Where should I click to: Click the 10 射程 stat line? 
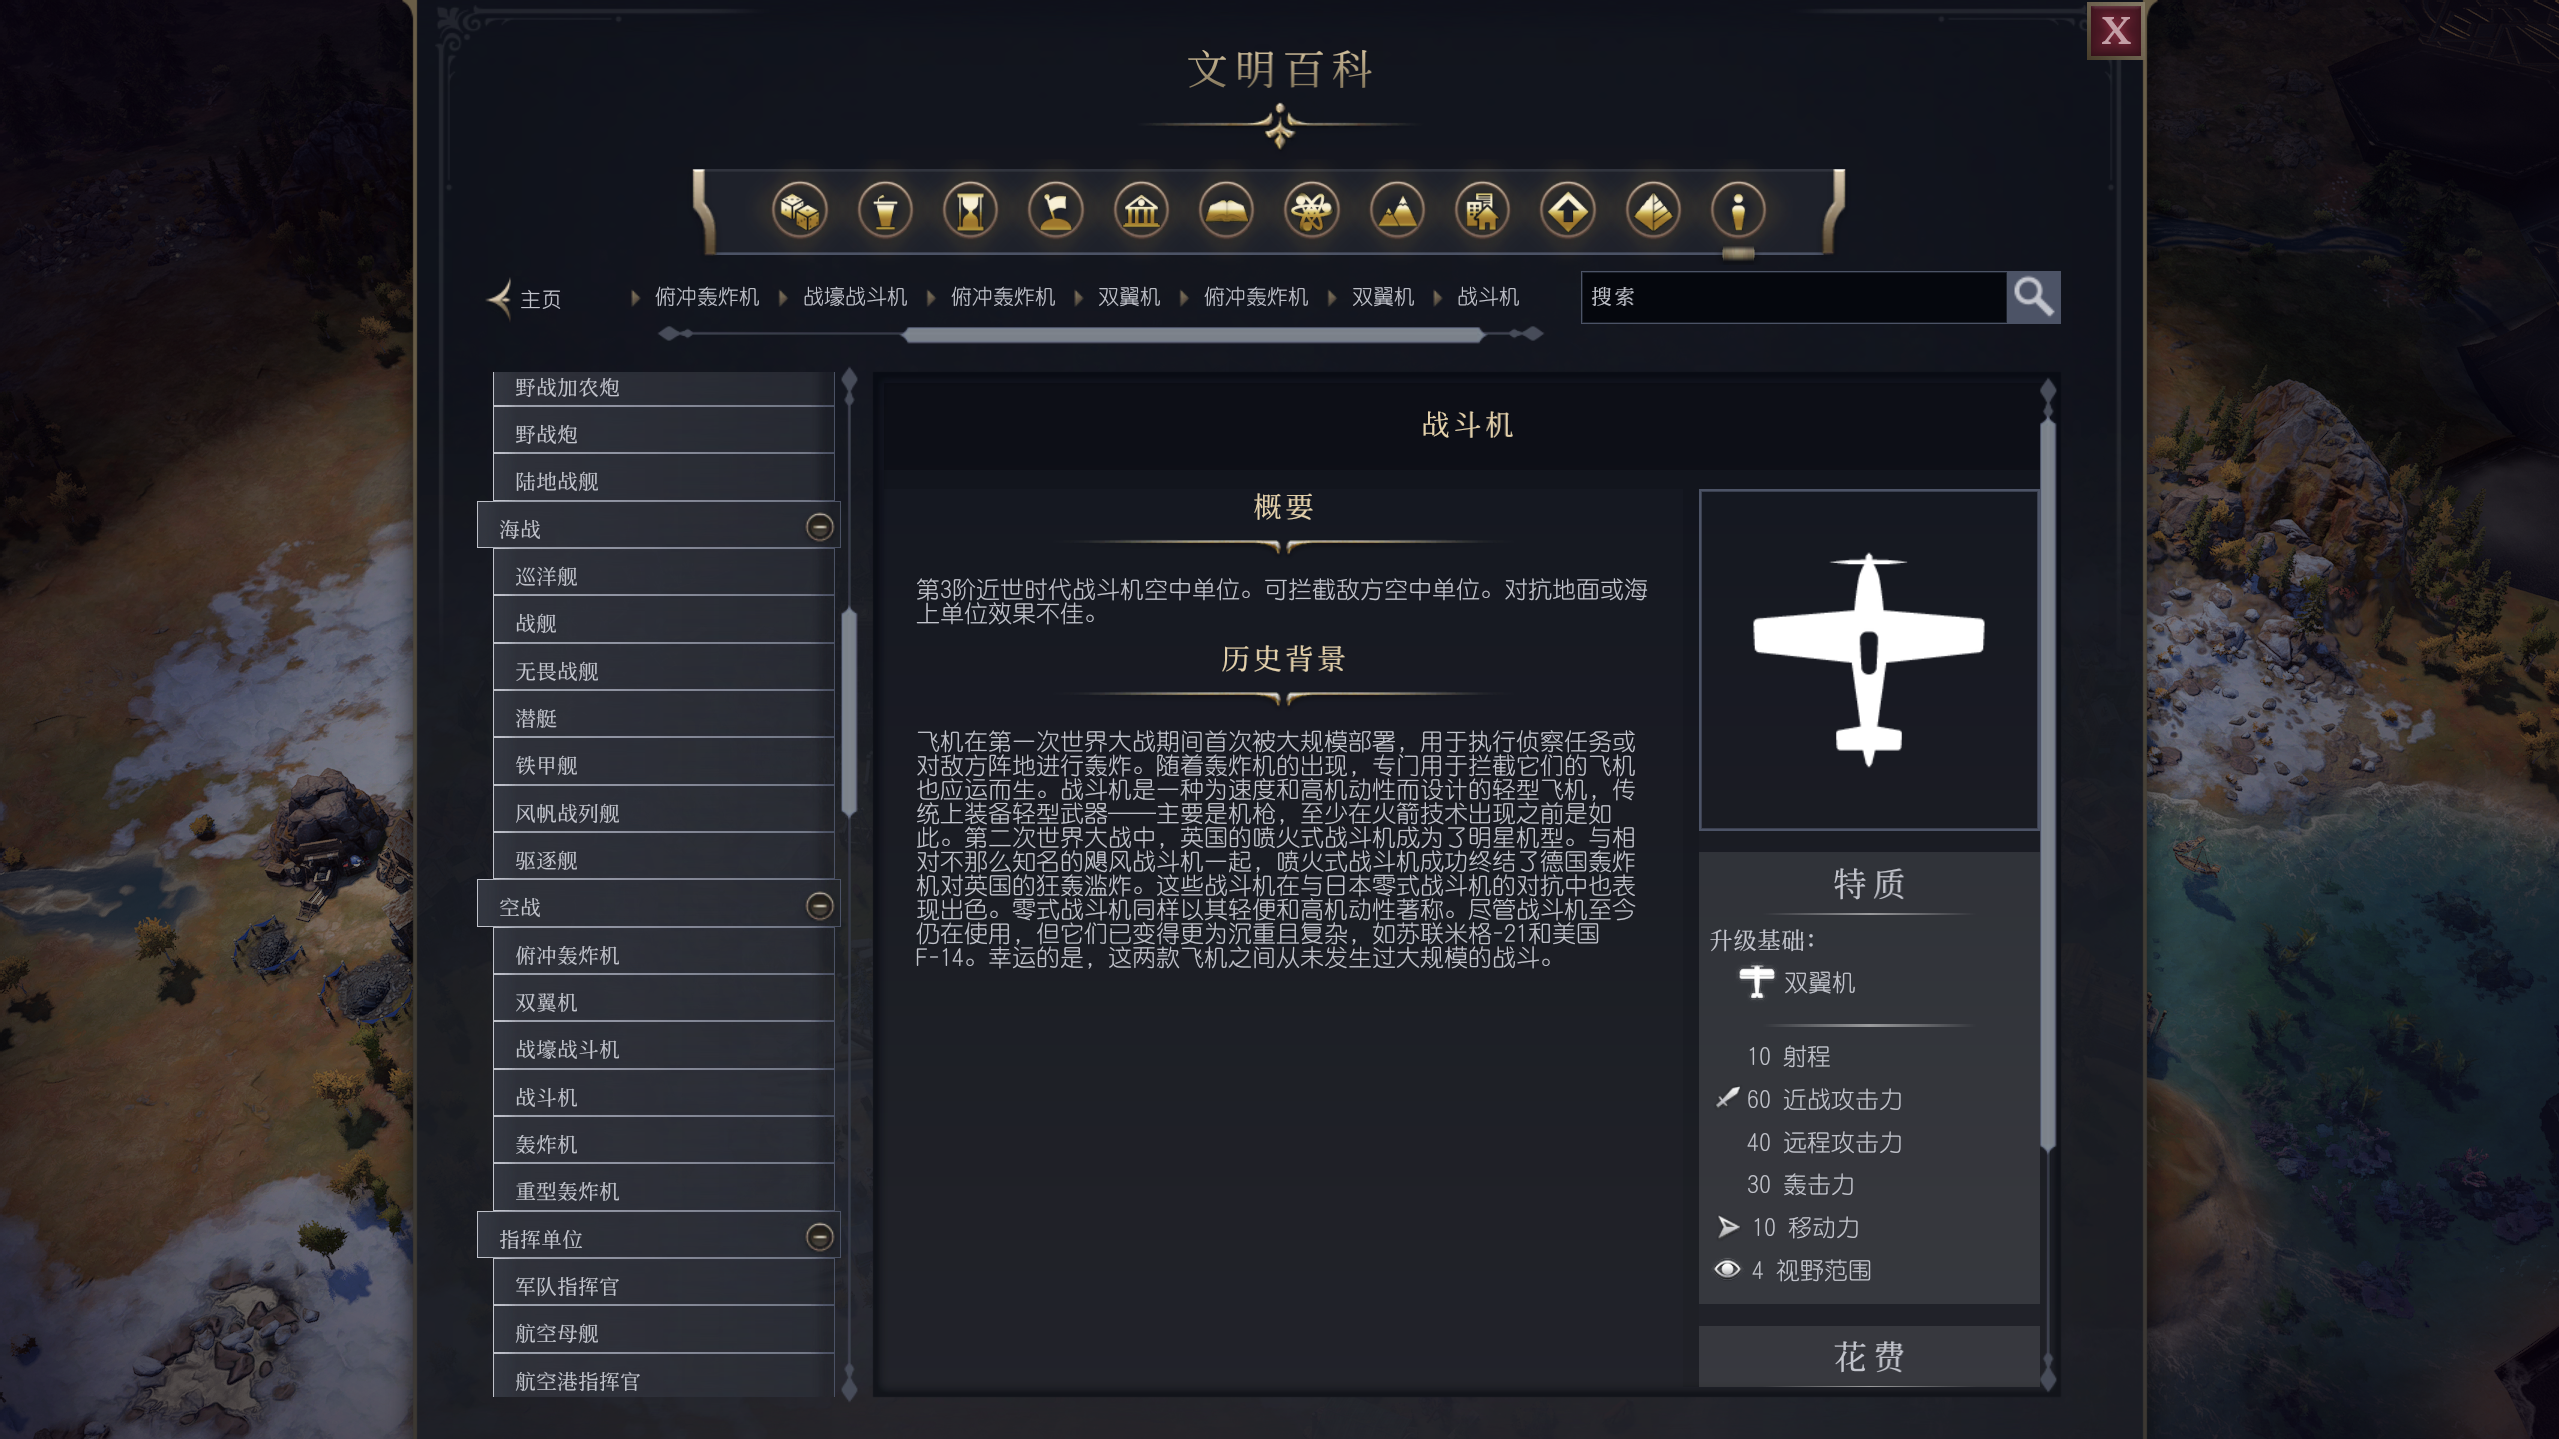point(1788,1056)
